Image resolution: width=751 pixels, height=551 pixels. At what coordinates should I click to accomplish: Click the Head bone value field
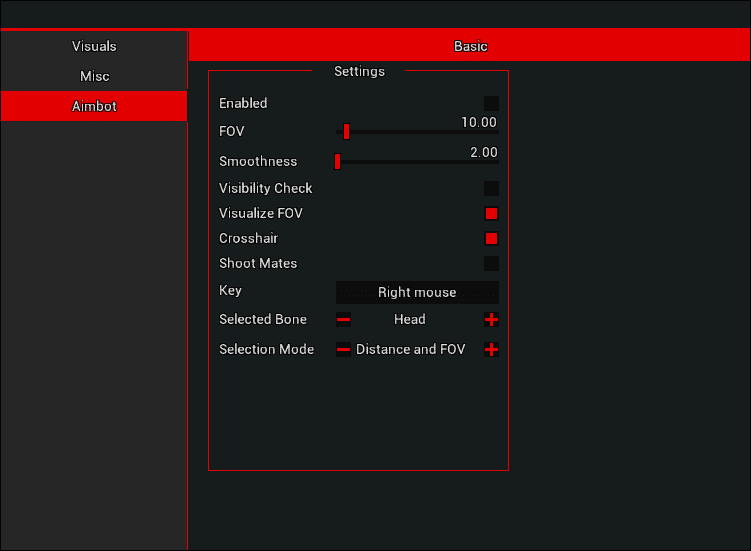(x=410, y=320)
